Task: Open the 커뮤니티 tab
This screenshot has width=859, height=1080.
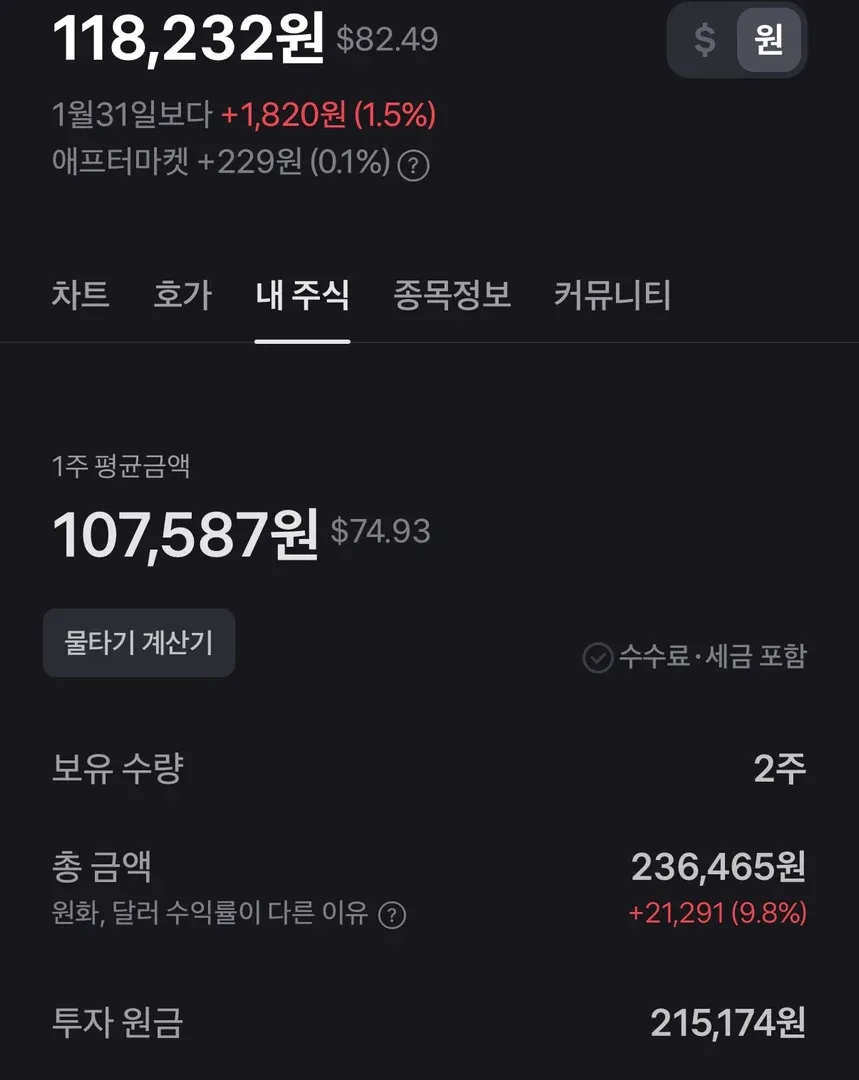Action: [x=612, y=295]
